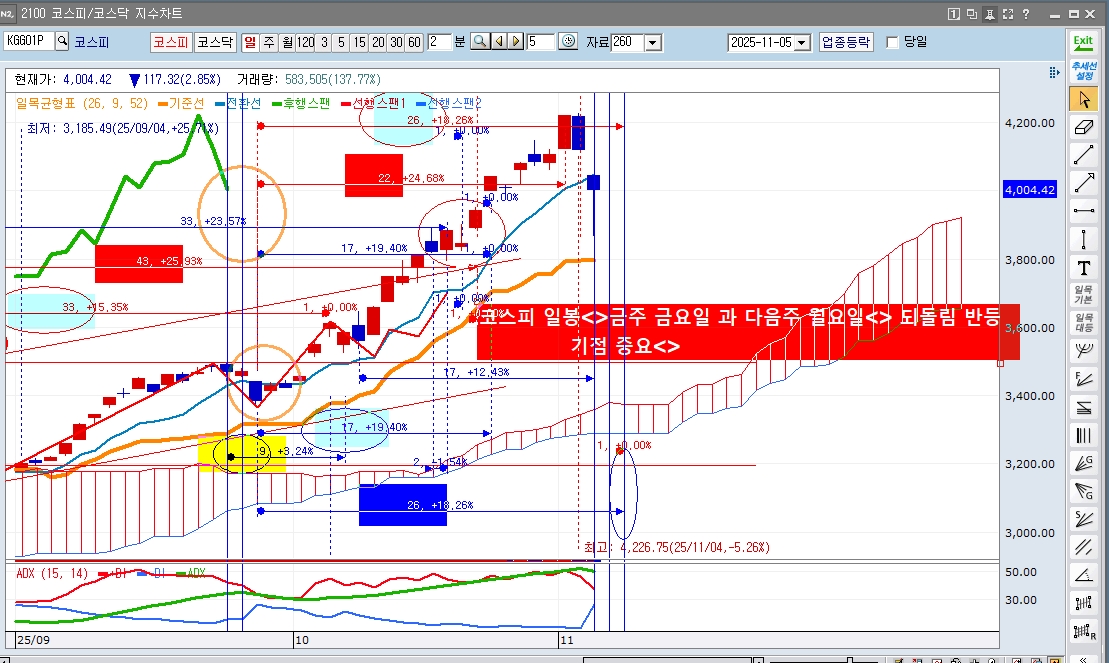Switch to the 코스닥 market button
This screenshot has height=663, width=1109.
pos(214,42)
